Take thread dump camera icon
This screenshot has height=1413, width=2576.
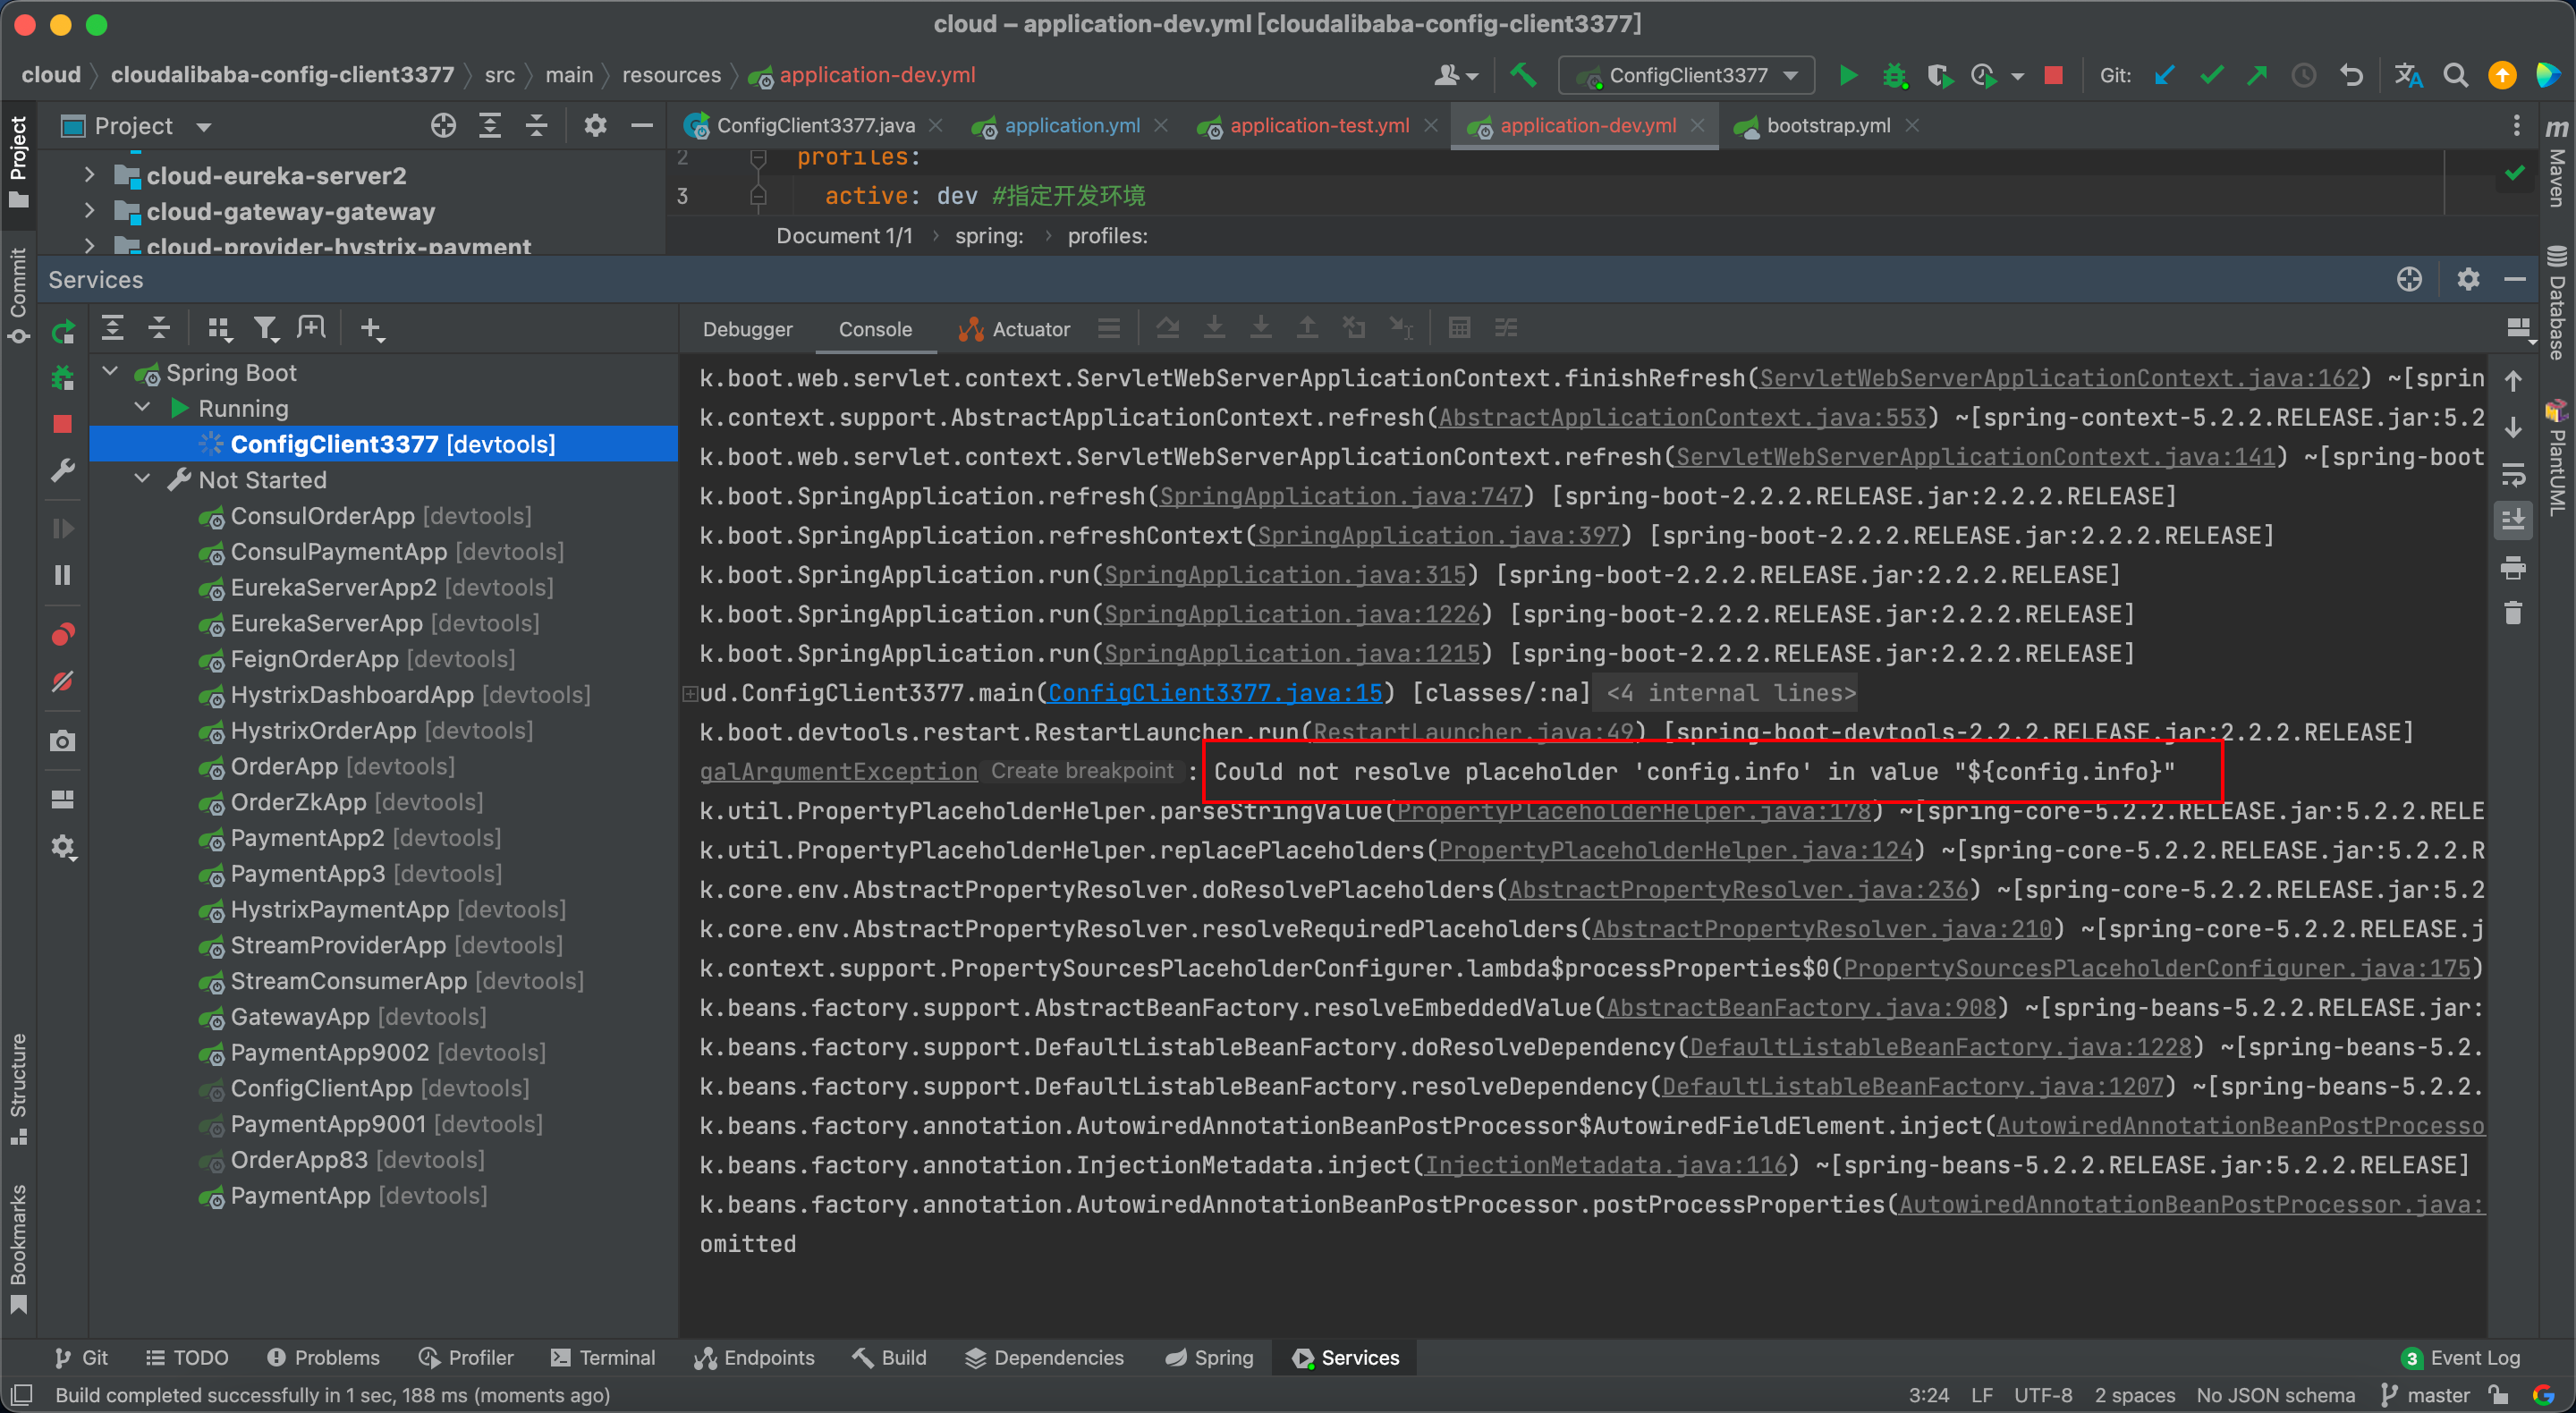(63, 741)
